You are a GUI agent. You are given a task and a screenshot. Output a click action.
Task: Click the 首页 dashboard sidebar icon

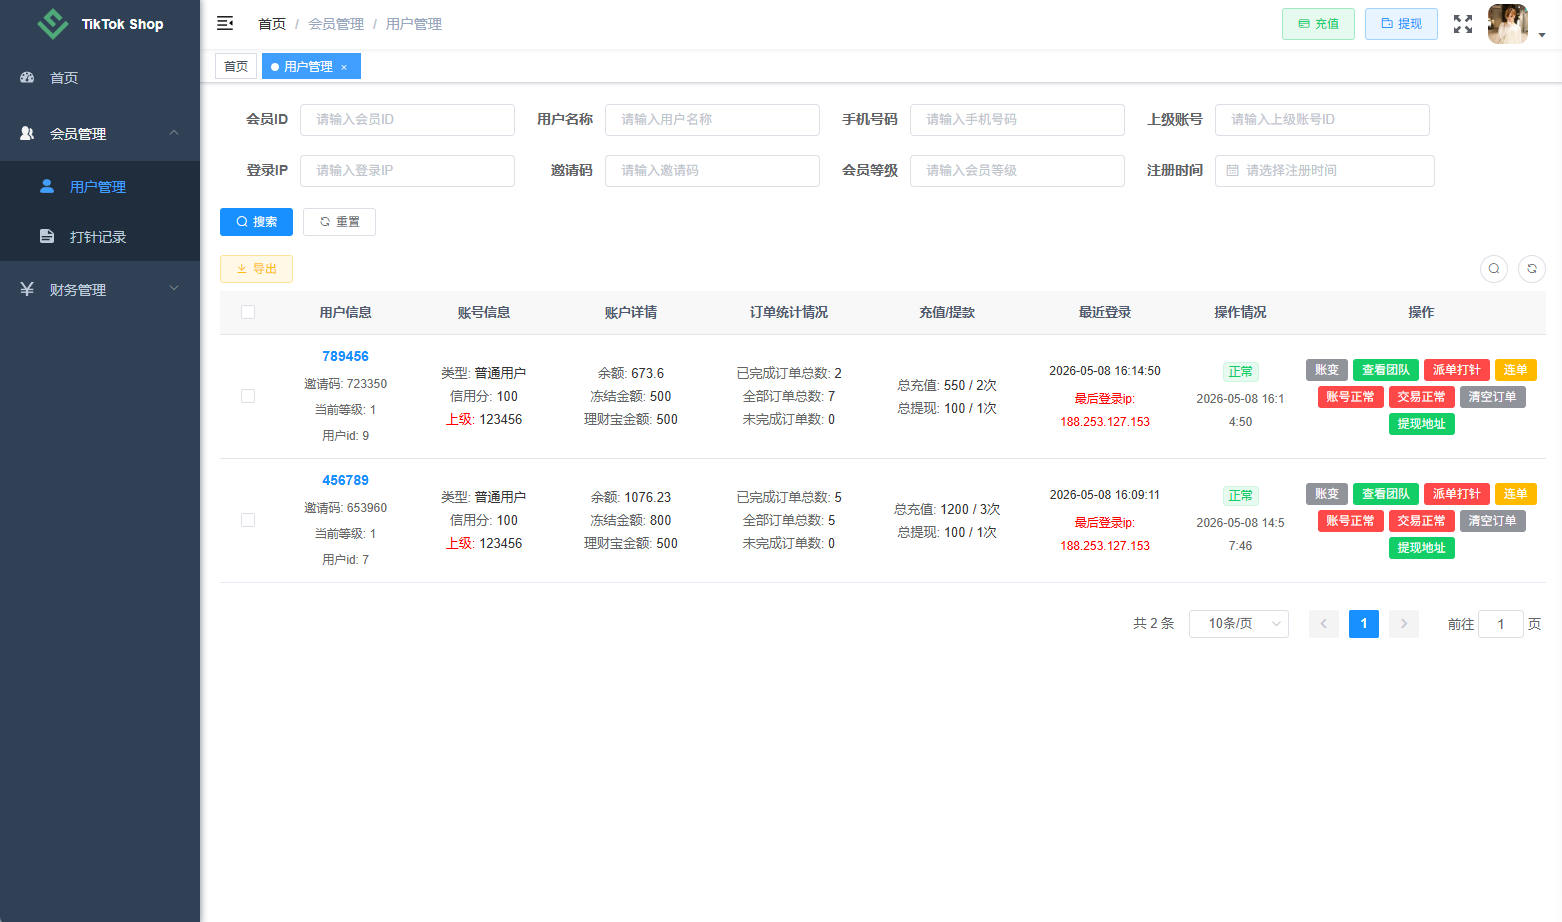(27, 77)
